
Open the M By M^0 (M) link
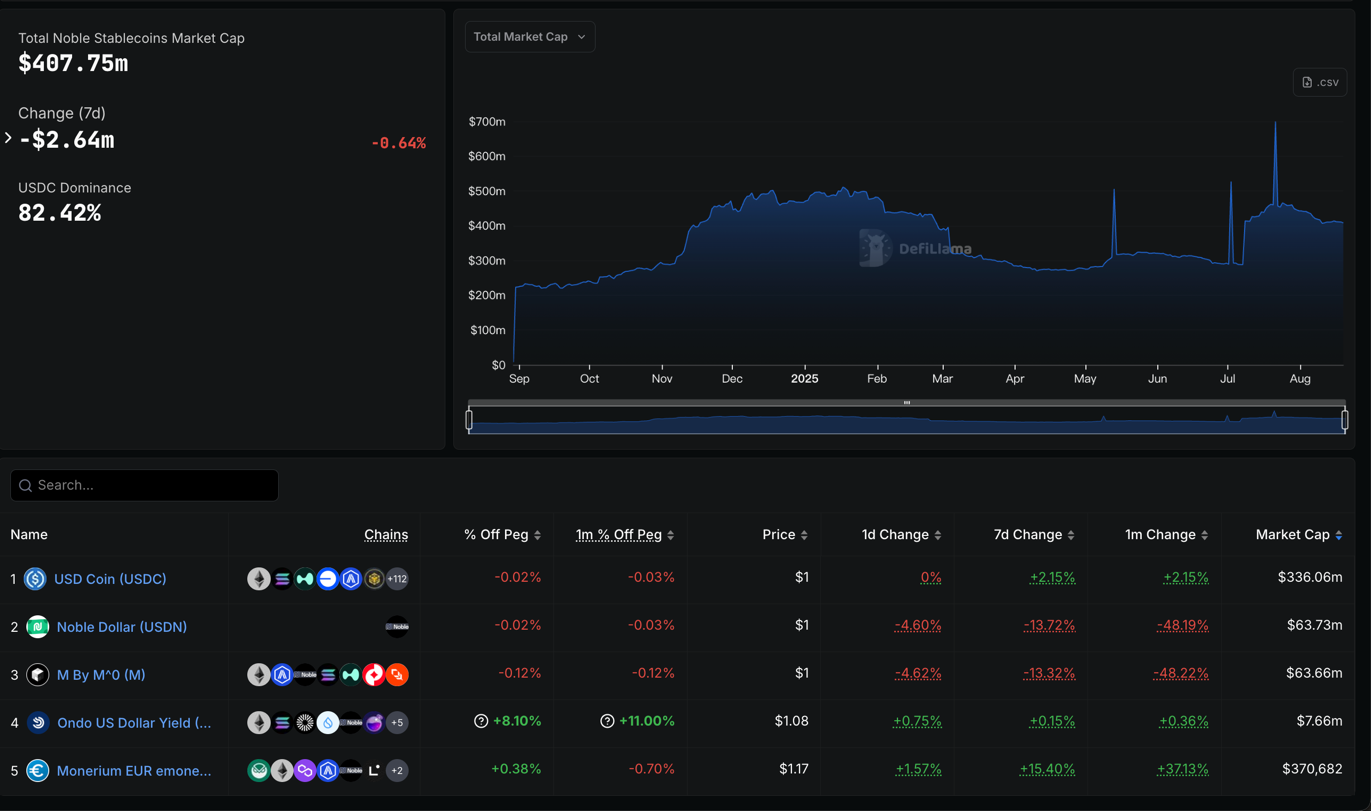tap(101, 675)
